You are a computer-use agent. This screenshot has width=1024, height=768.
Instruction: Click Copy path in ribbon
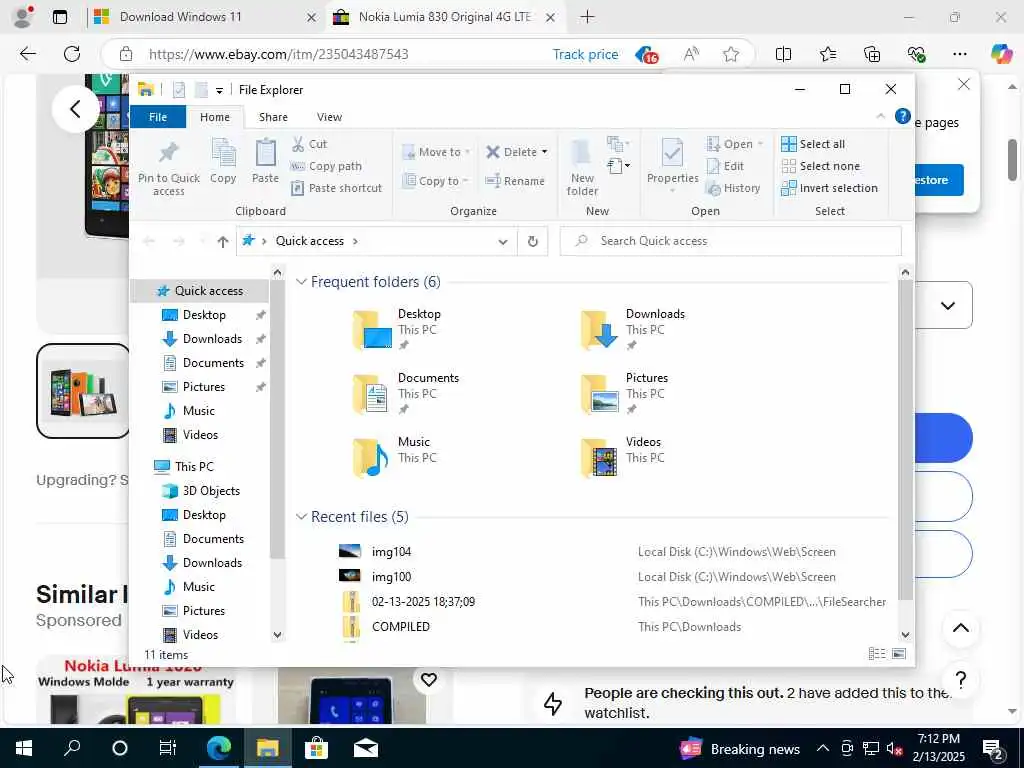(326, 166)
